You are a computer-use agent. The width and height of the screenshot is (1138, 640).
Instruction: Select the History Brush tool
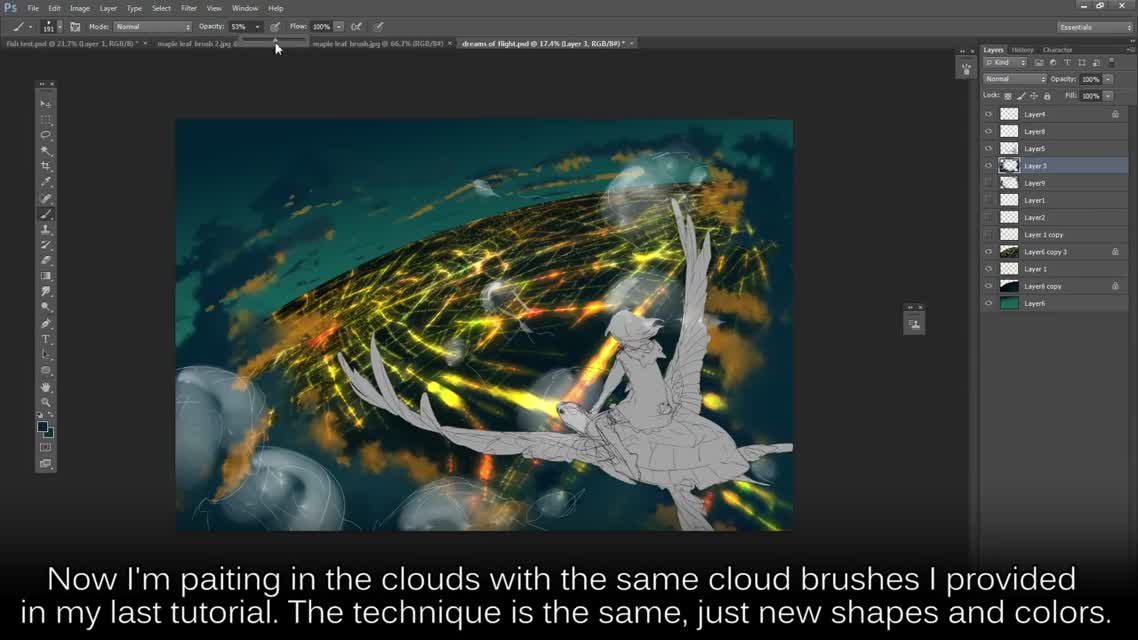pyautogui.click(x=46, y=245)
